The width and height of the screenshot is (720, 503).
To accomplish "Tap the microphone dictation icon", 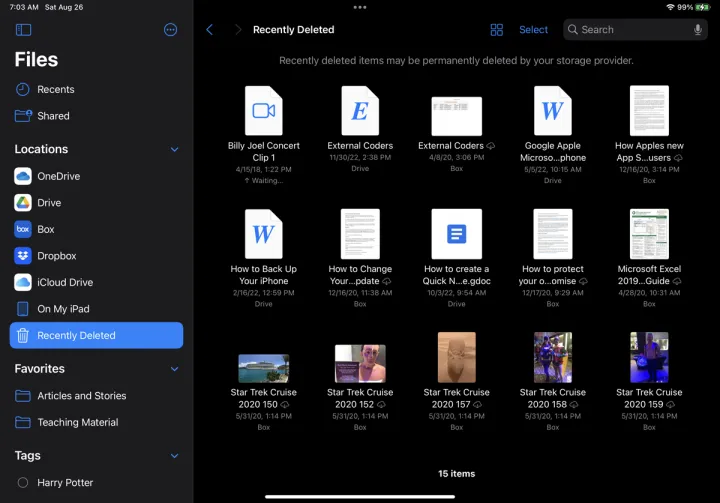I will tap(696, 30).
